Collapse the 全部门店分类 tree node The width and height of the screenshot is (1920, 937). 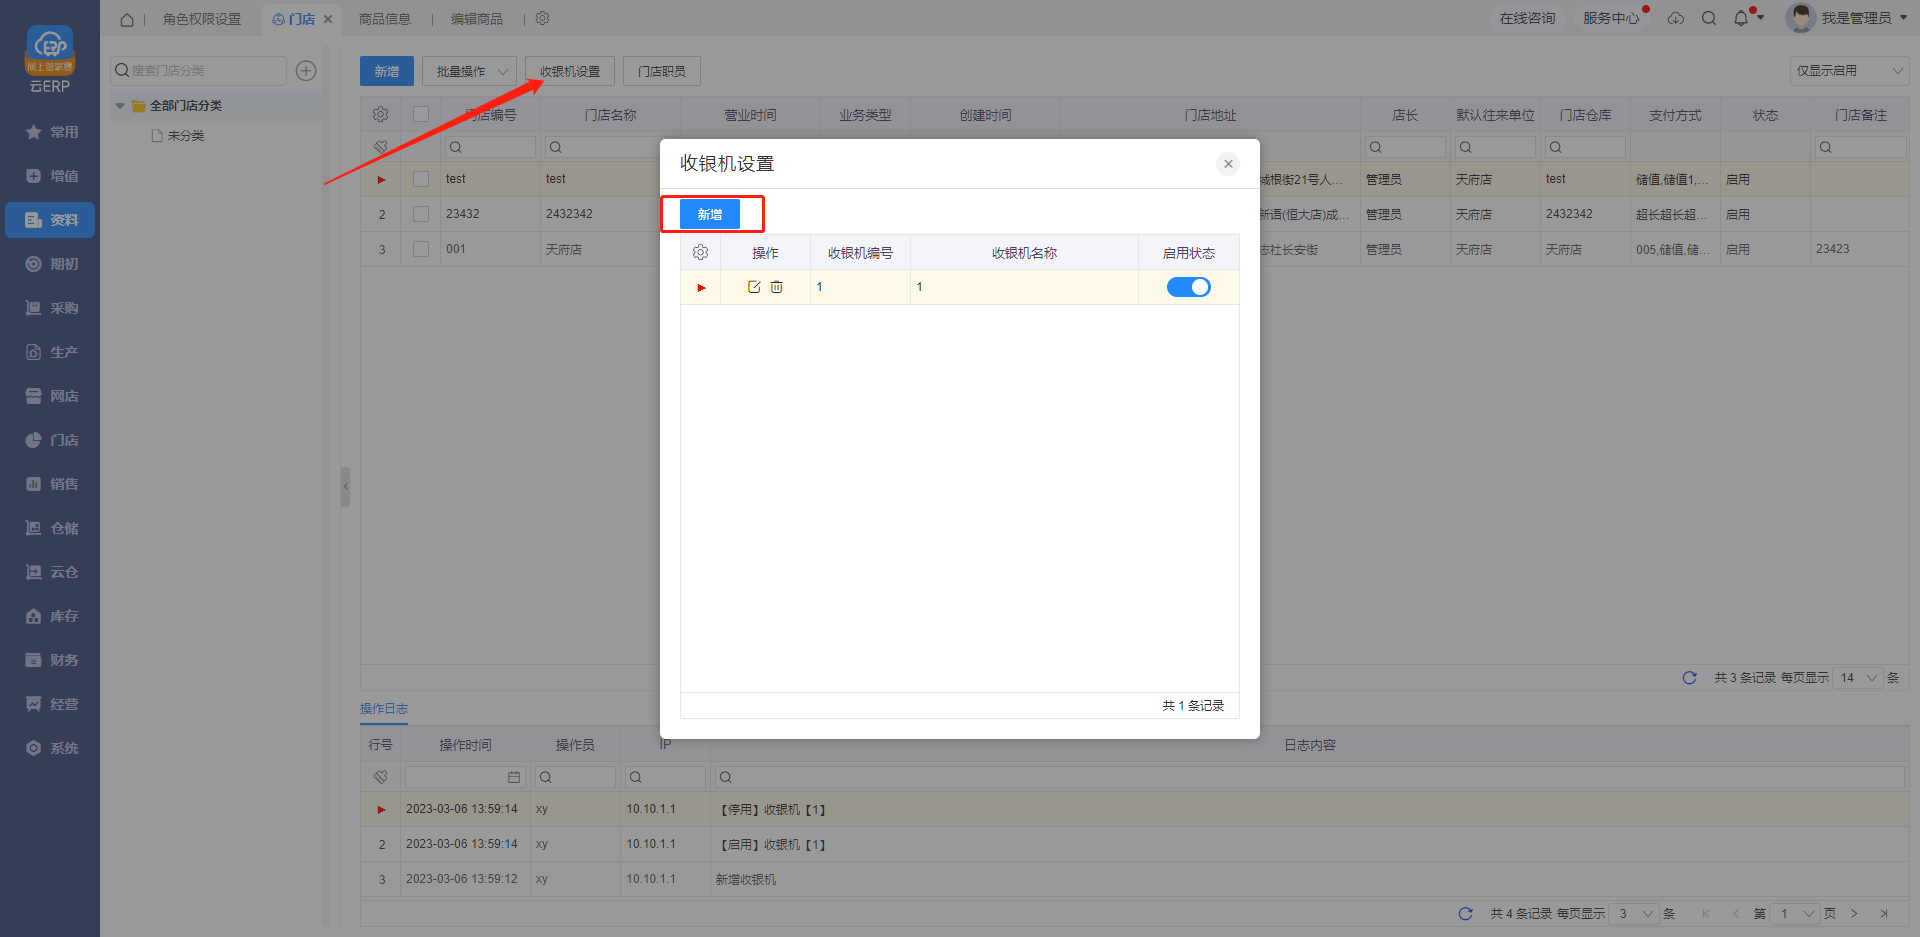(120, 106)
